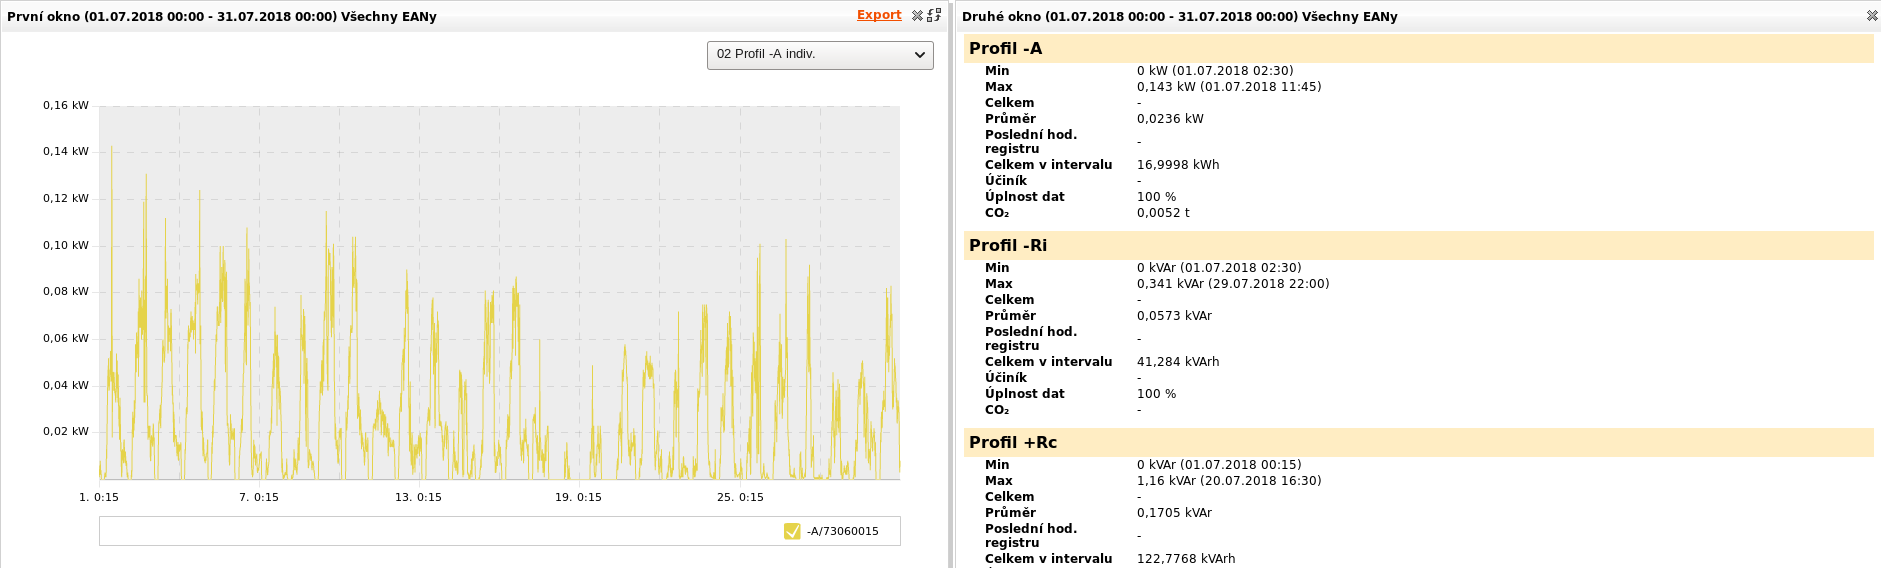
Task: Click Profil +Rc Max value 1,16 kVAr
Action: [x=1228, y=481]
